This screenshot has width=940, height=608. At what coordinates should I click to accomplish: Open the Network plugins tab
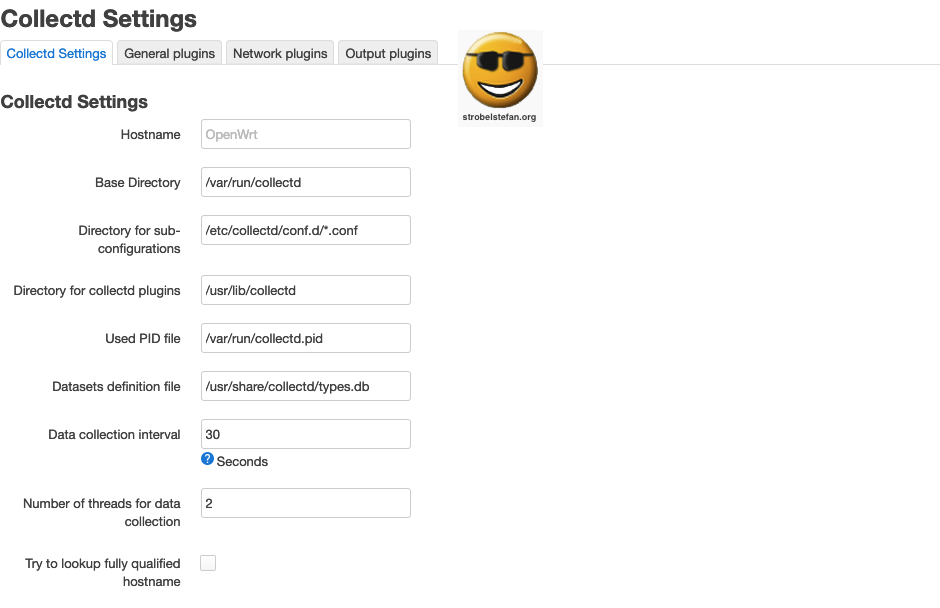[280, 53]
